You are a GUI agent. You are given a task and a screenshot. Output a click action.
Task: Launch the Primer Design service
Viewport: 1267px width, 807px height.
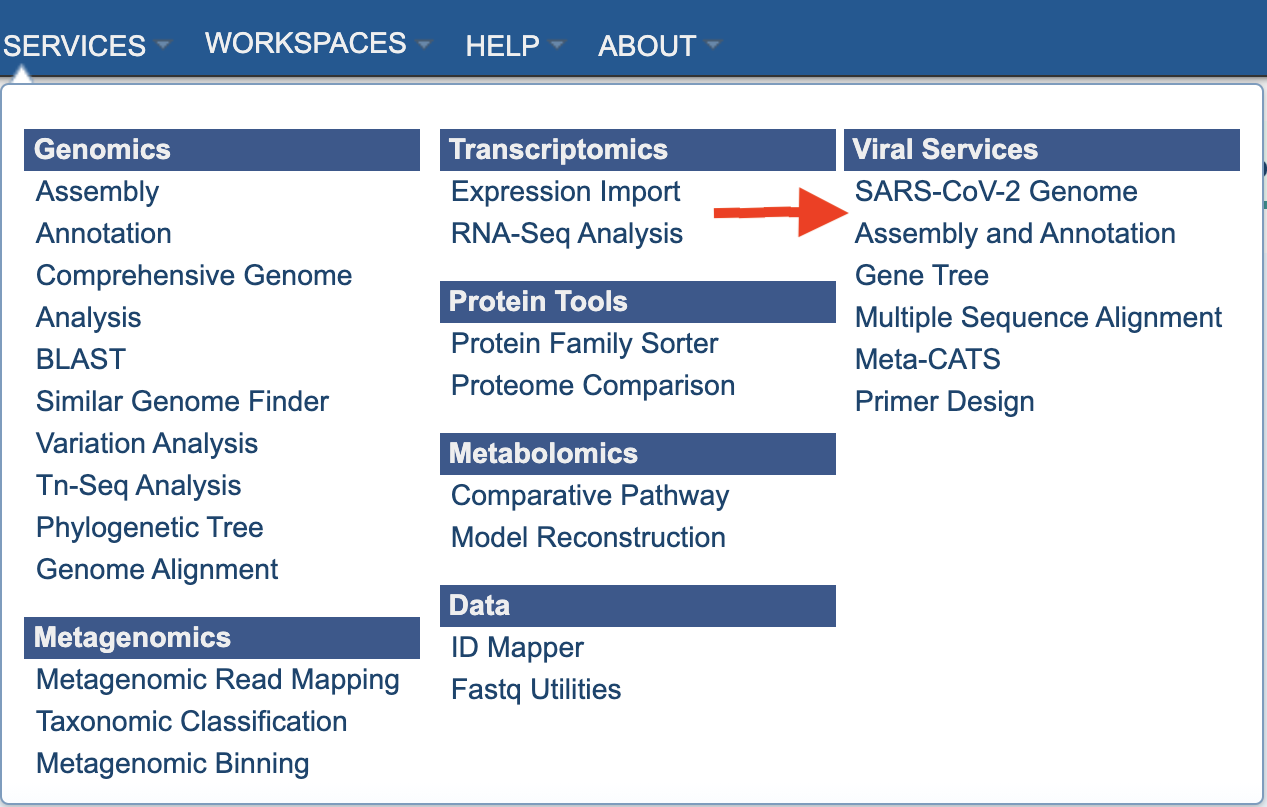[944, 401]
